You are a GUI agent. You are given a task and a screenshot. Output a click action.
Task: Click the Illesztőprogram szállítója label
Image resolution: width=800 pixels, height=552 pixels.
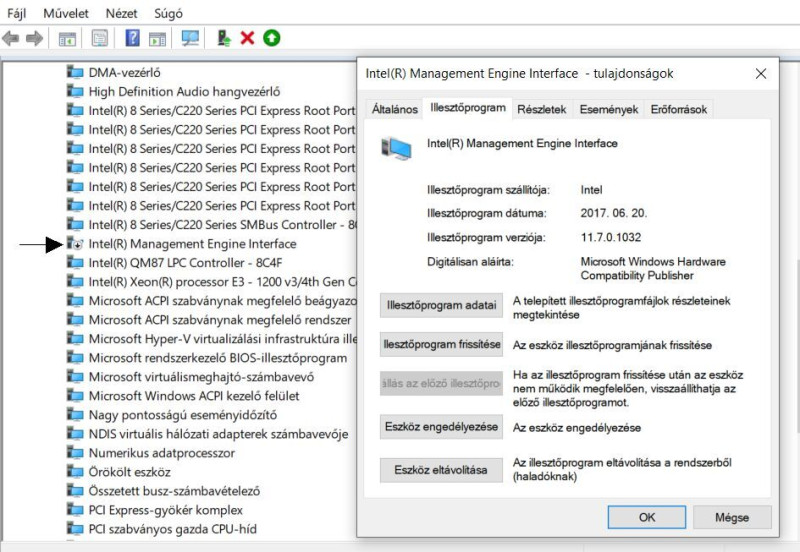point(488,190)
